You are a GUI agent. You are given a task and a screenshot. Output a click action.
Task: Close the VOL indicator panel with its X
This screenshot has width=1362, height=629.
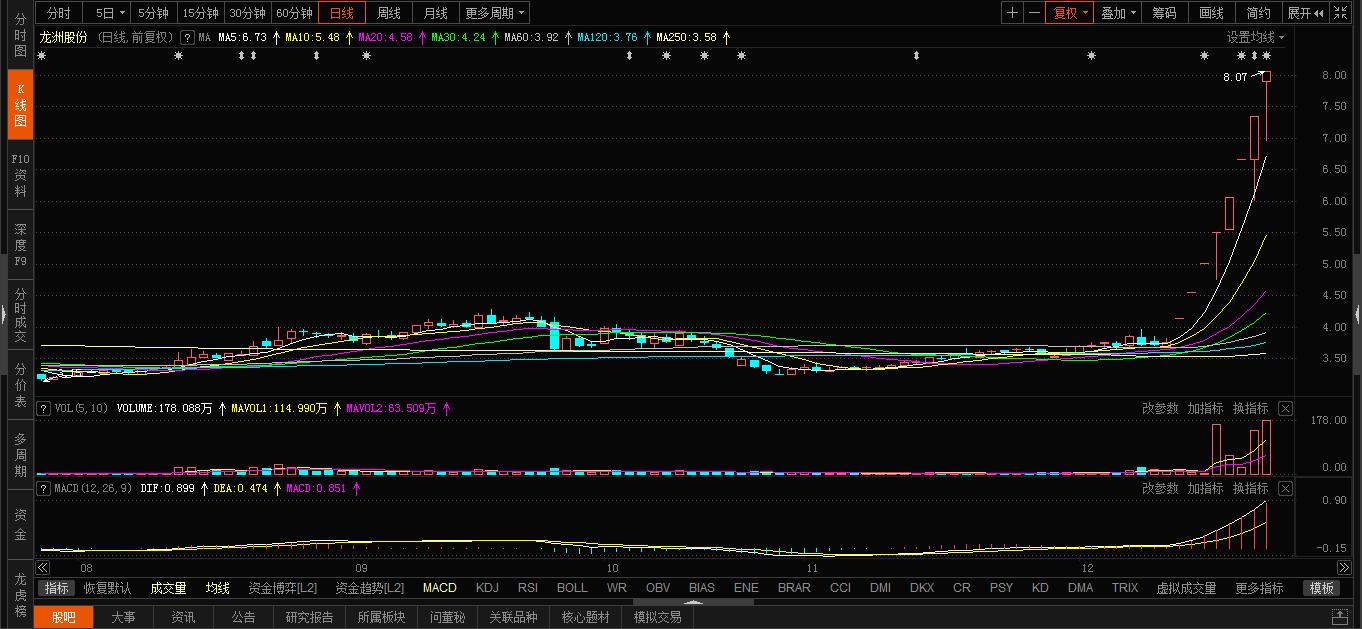tap(1285, 408)
